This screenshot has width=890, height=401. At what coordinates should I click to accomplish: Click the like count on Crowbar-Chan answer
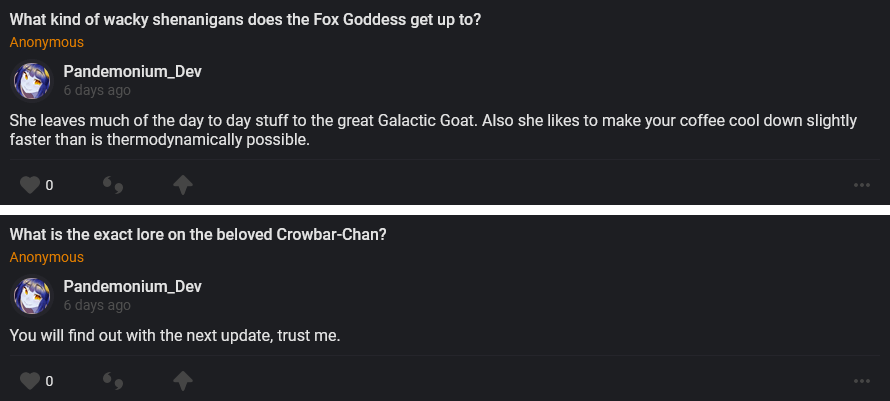(49, 380)
